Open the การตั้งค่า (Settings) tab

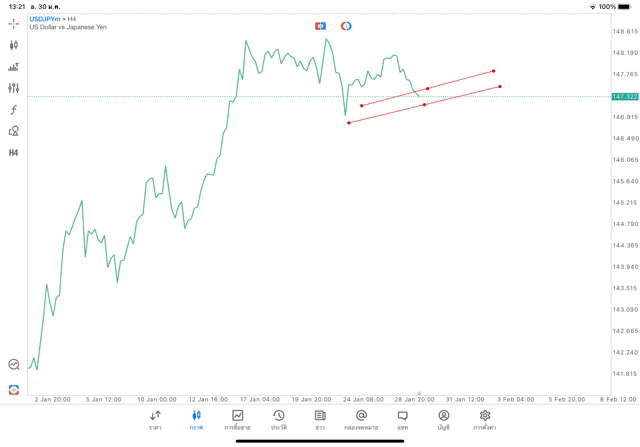click(x=485, y=419)
